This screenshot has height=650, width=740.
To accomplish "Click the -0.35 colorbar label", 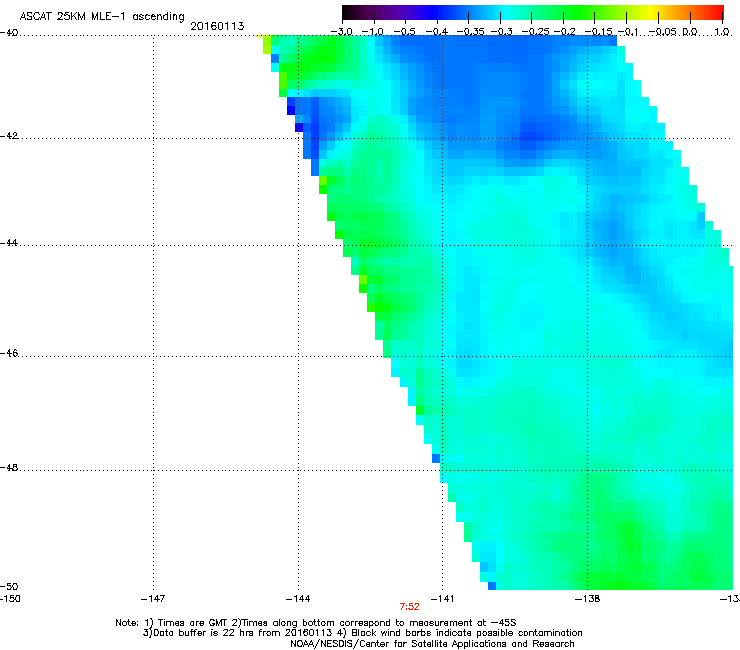I will point(471,32).
